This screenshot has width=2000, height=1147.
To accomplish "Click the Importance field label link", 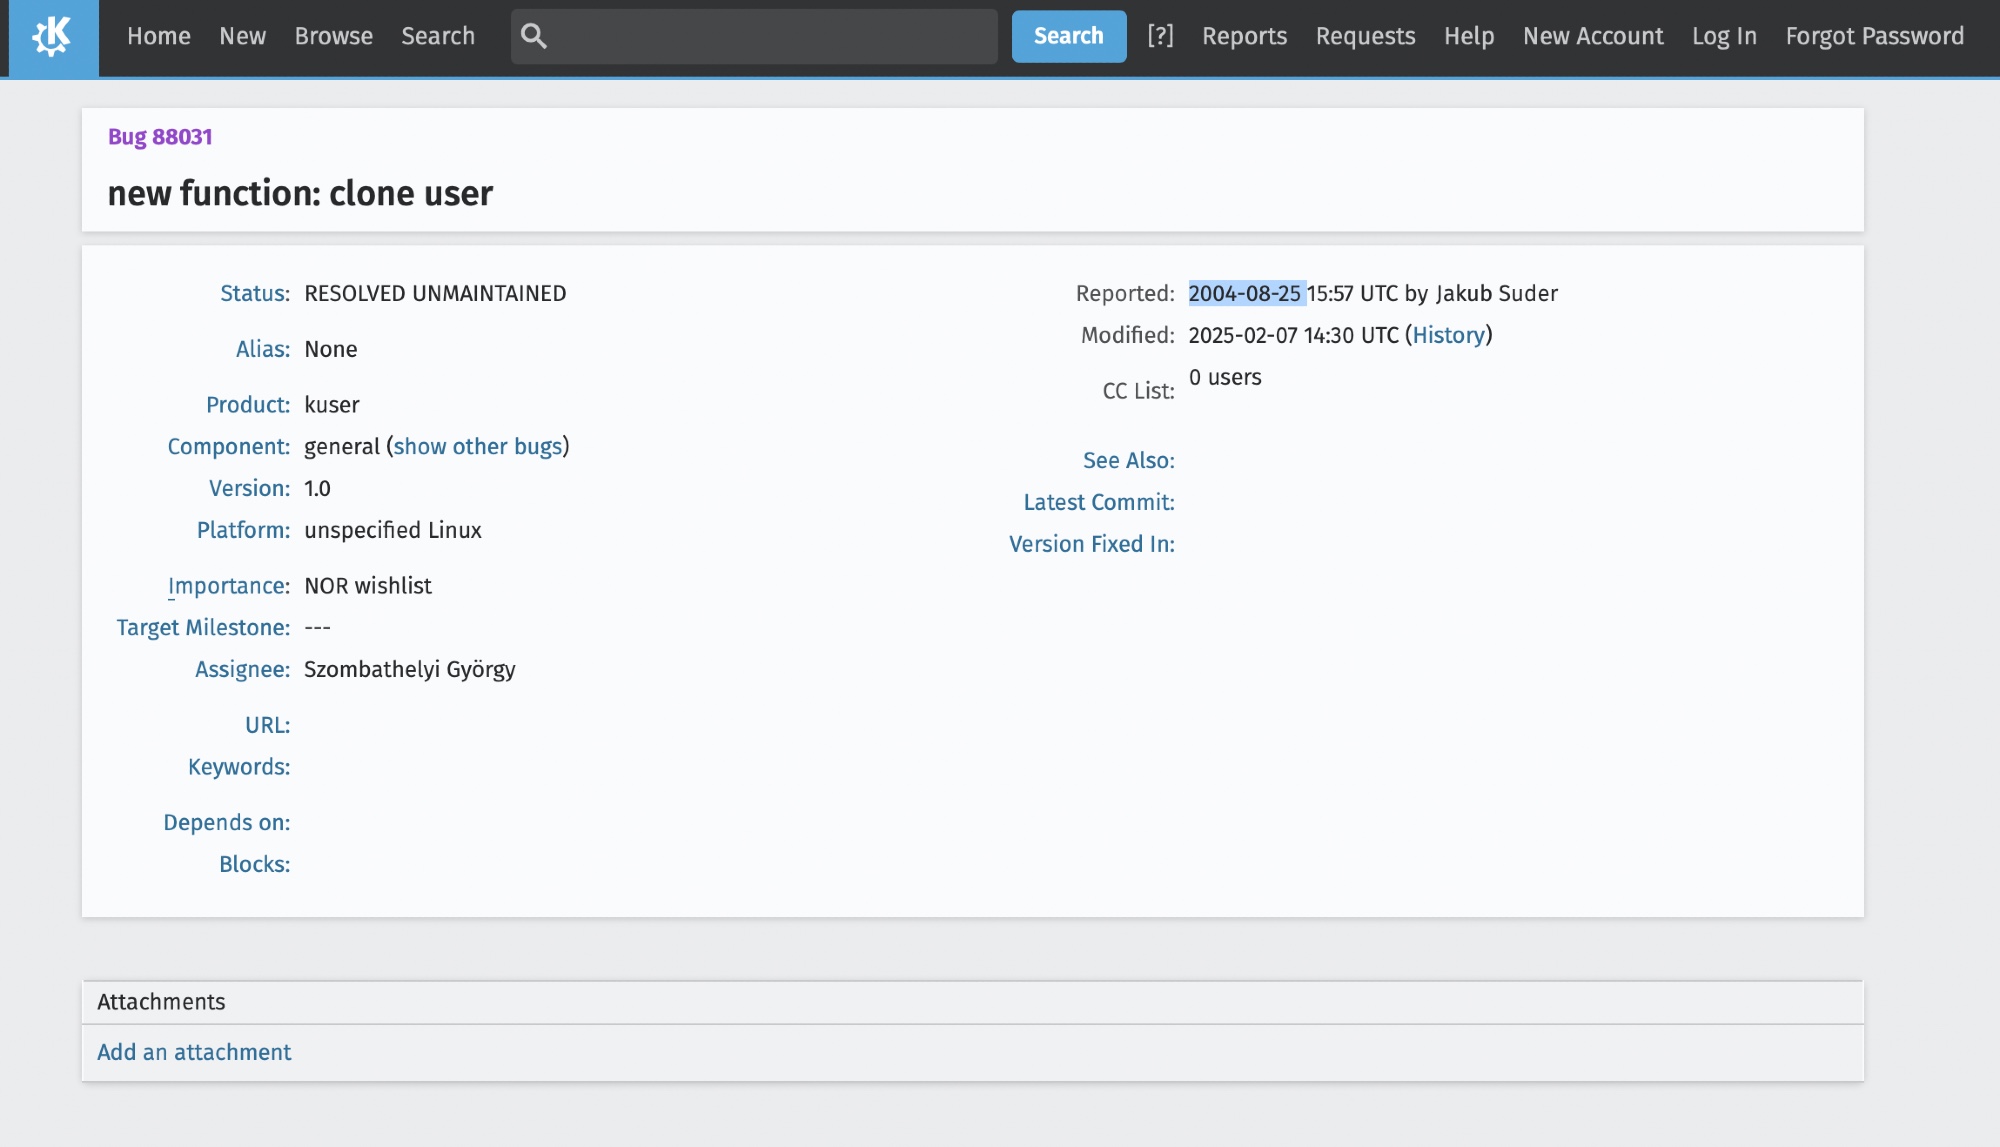I will 228,586.
